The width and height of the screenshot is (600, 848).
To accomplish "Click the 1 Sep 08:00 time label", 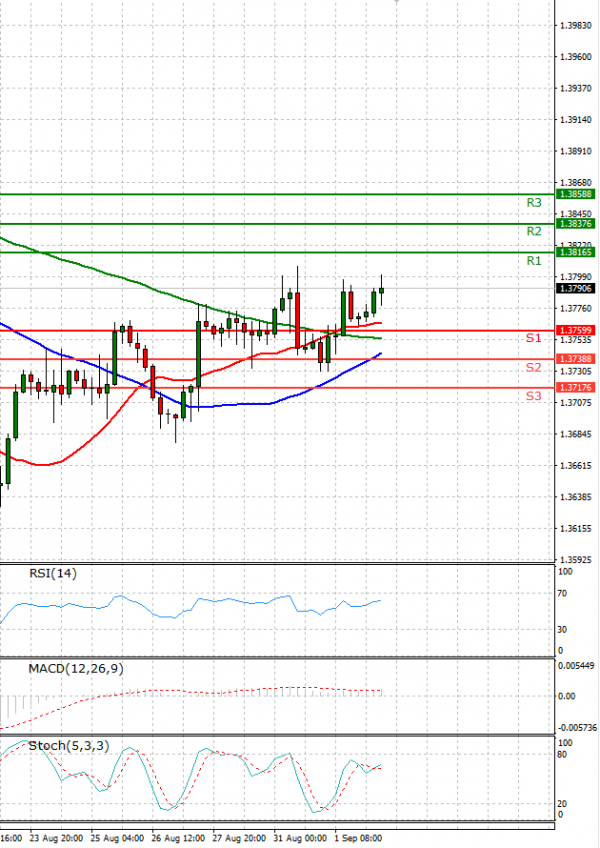I will 359,838.
